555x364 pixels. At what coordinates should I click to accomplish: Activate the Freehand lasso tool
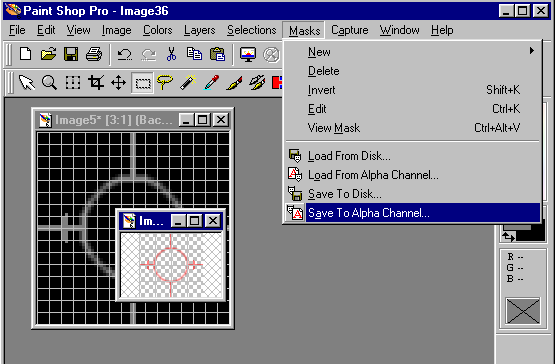coord(165,83)
